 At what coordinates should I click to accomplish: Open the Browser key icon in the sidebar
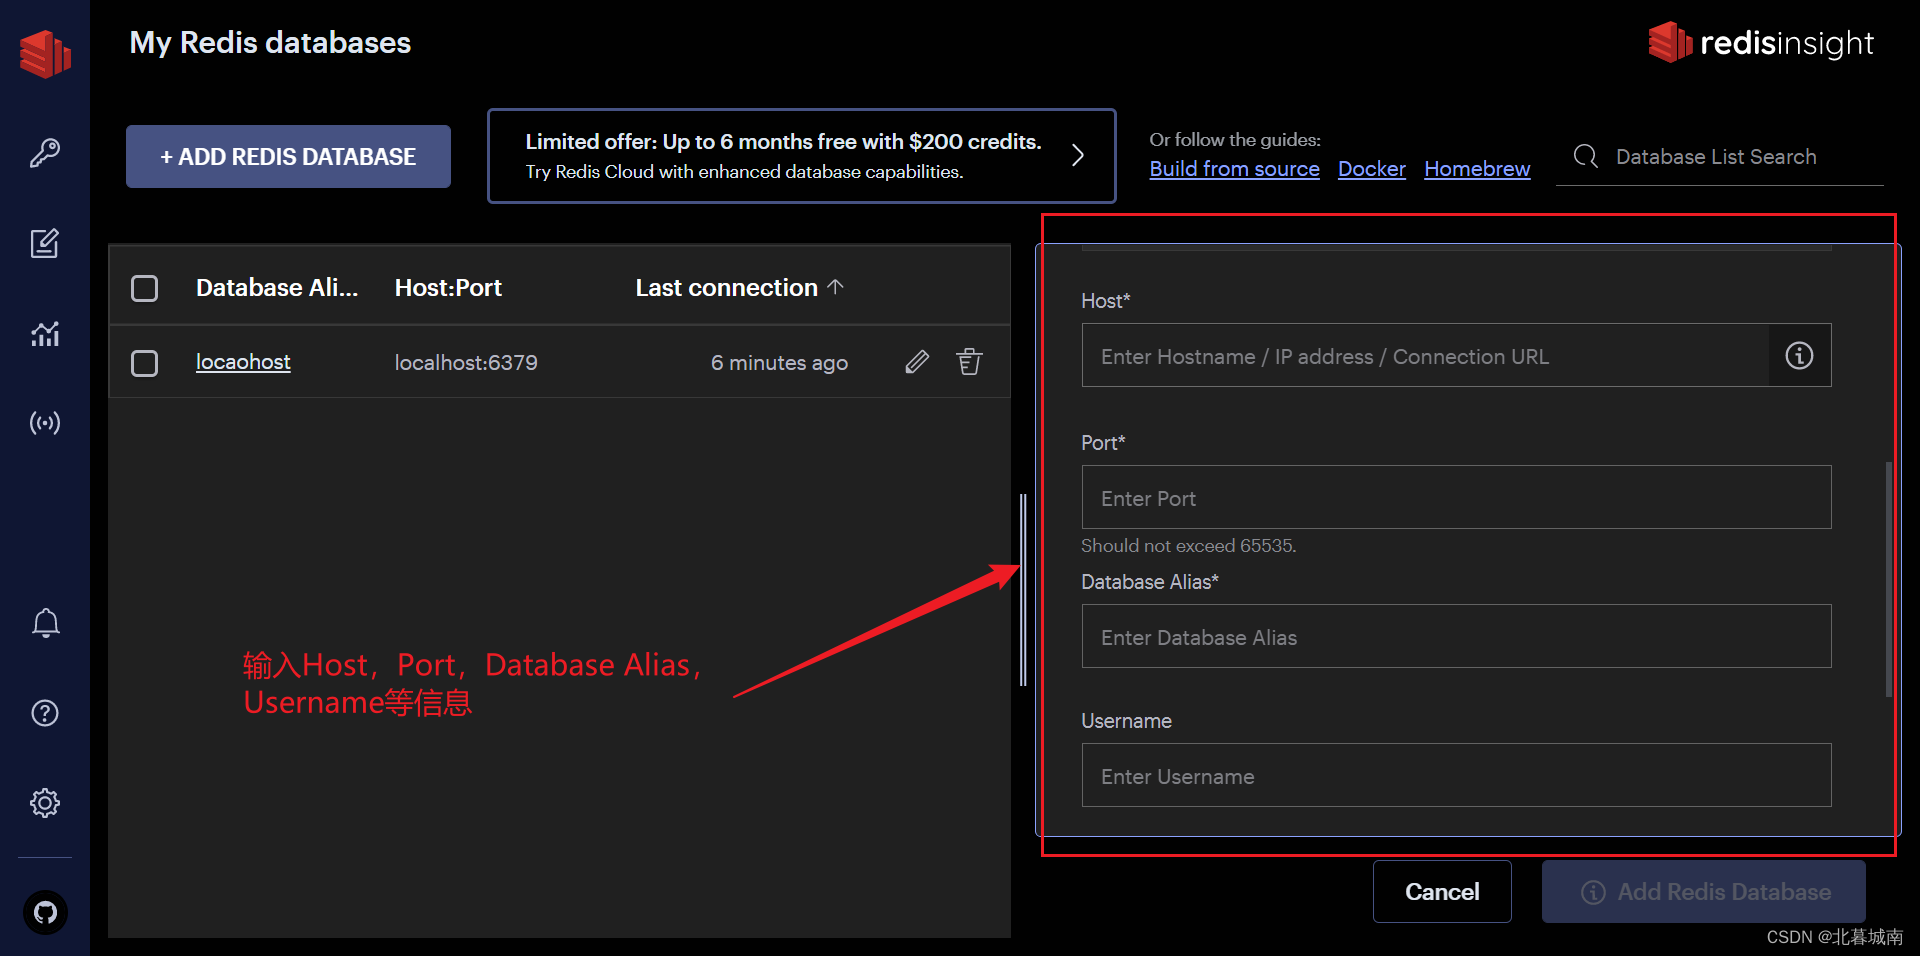tap(45, 153)
